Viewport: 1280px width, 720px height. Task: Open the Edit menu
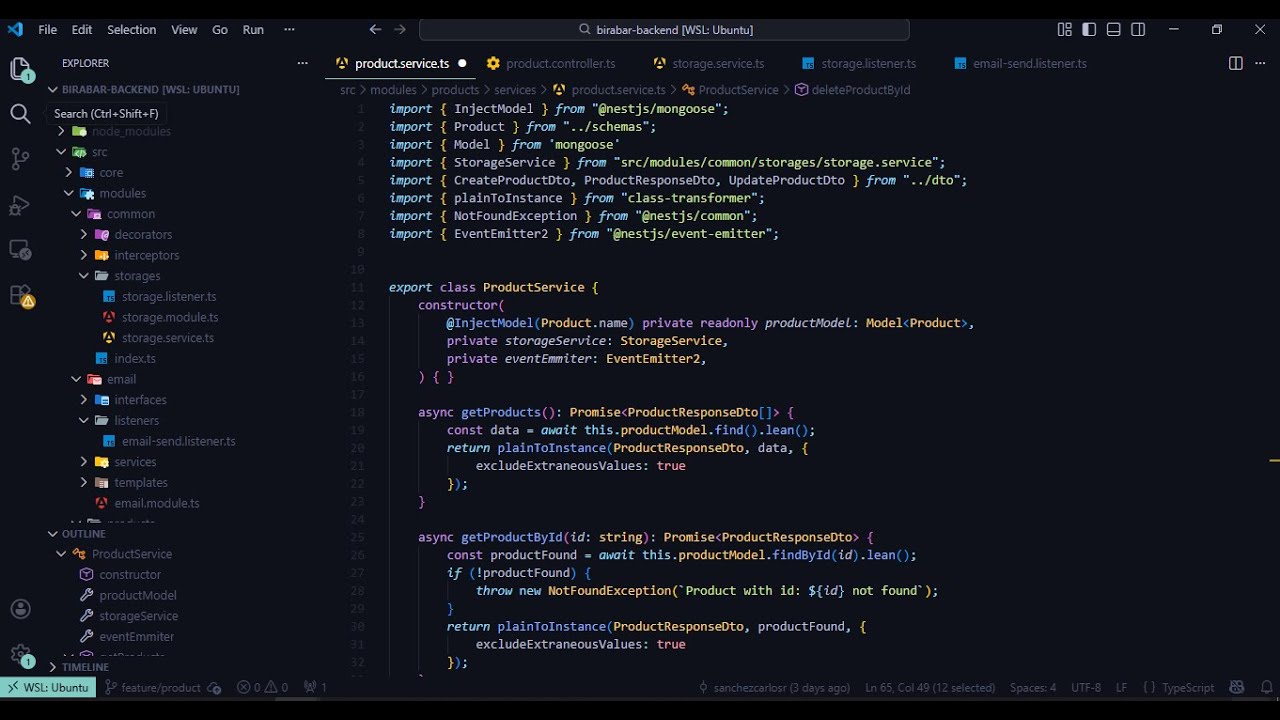coord(82,30)
